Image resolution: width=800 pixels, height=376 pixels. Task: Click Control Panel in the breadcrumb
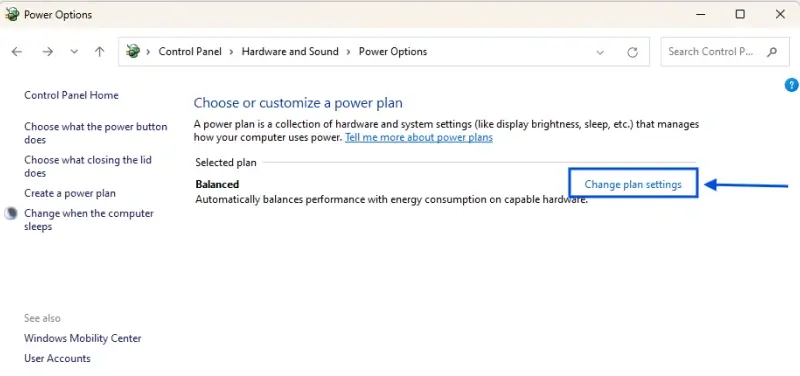pyautogui.click(x=190, y=52)
